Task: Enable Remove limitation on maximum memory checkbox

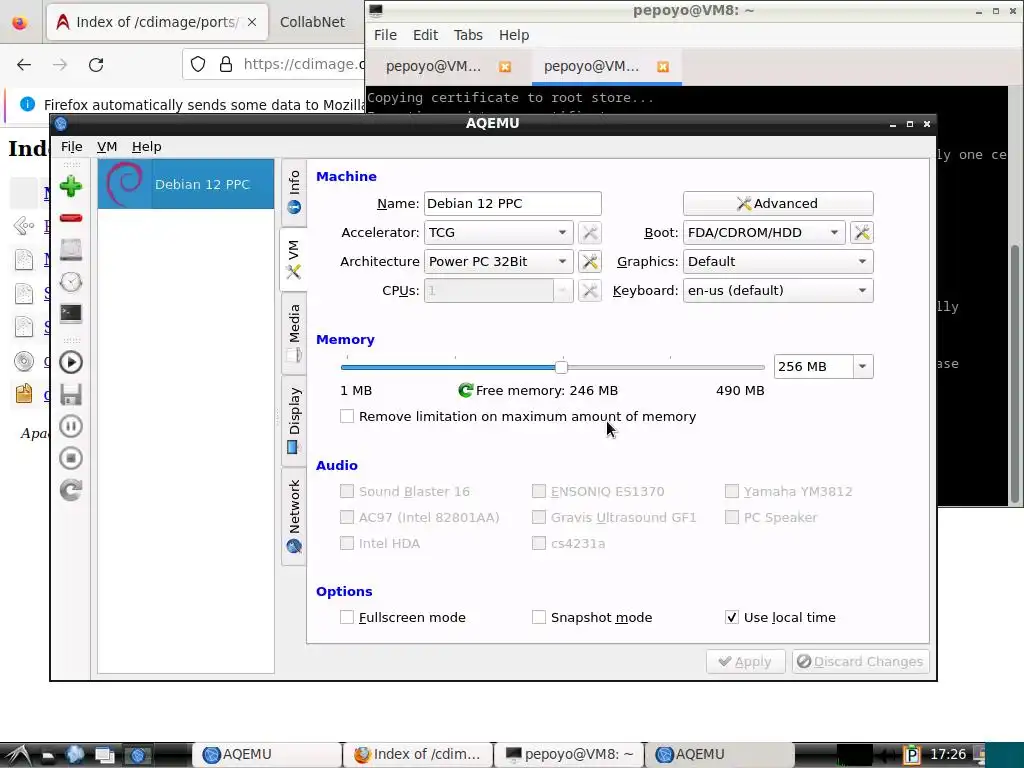Action: pyautogui.click(x=347, y=417)
